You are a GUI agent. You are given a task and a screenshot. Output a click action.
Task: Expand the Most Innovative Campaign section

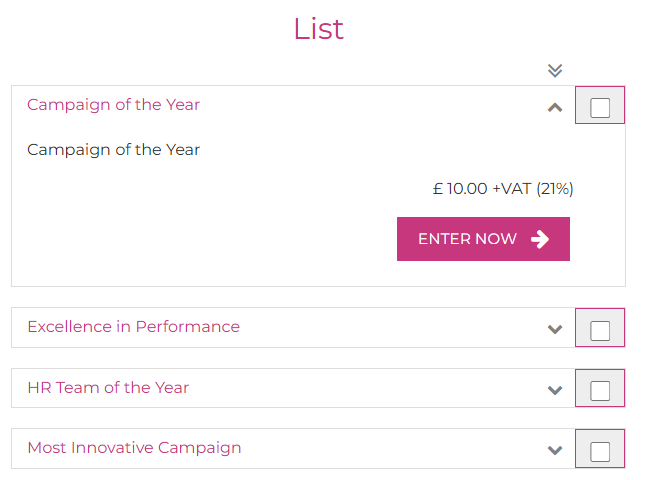click(x=555, y=450)
